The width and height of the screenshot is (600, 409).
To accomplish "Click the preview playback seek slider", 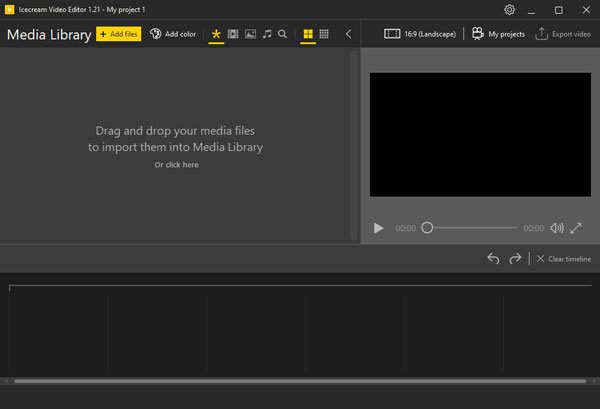I will coord(470,228).
